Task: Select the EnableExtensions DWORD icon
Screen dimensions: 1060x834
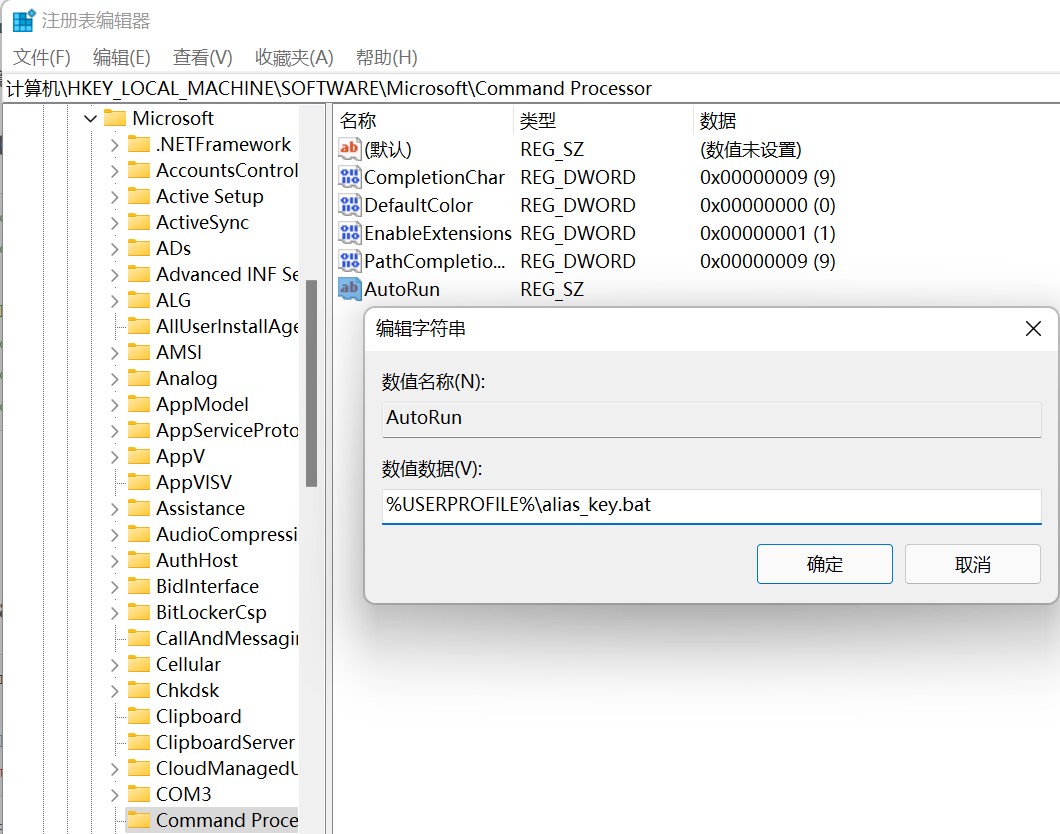Action: (350, 233)
